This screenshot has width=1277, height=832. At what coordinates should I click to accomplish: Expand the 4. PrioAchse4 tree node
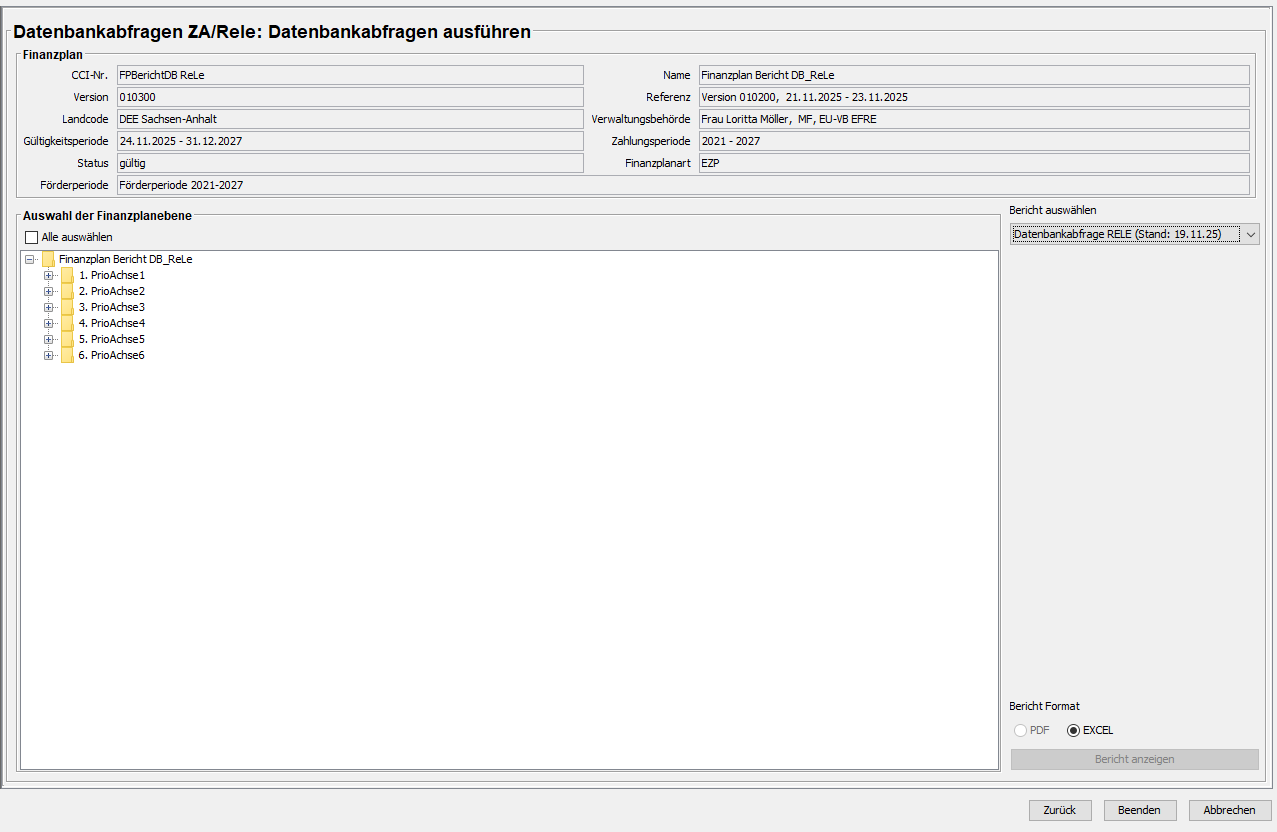[x=48, y=324]
